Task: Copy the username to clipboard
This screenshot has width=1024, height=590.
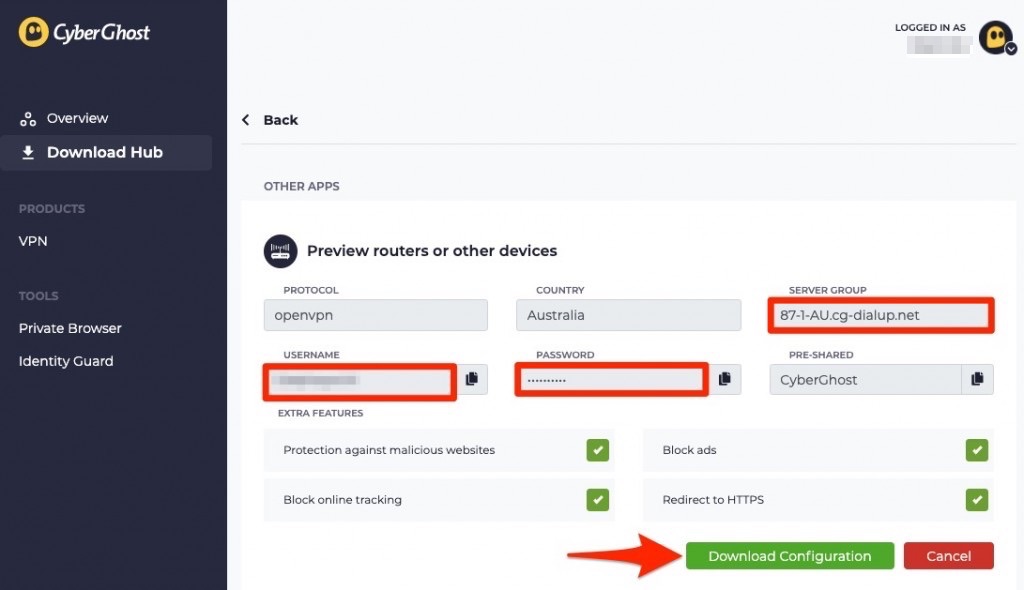Action: point(472,379)
